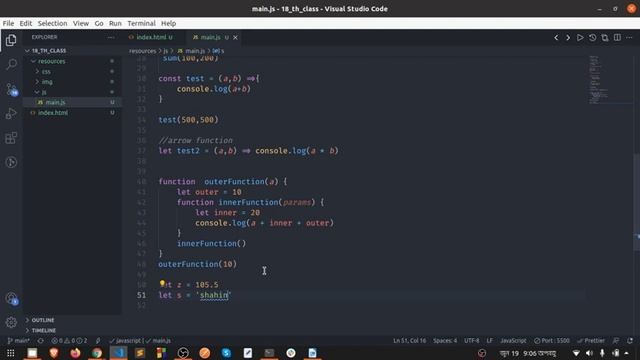Click the navigate forward arrow in editor toolbar

(x=568, y=38)
